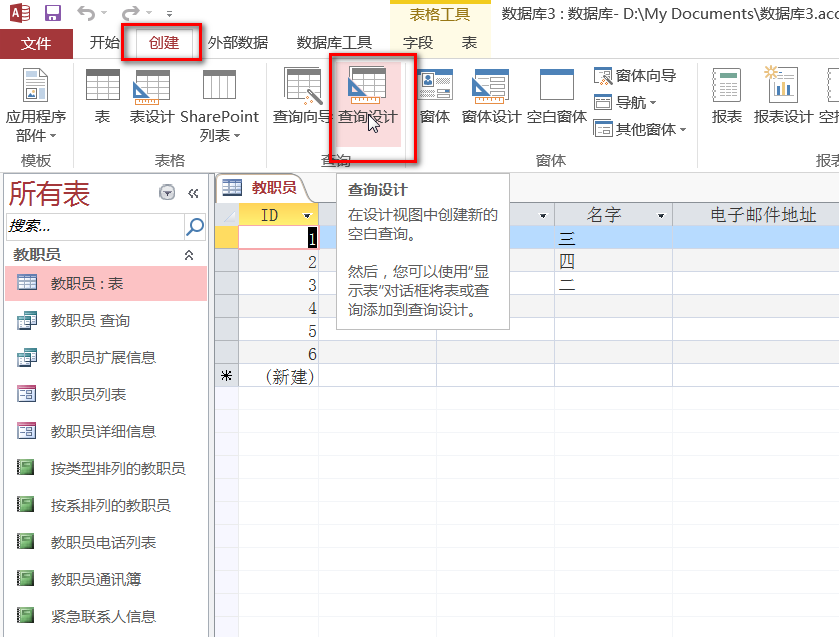Switch to the 数据库工具 ribbon tab
The image size is (839, 637).
pos(334,42)
